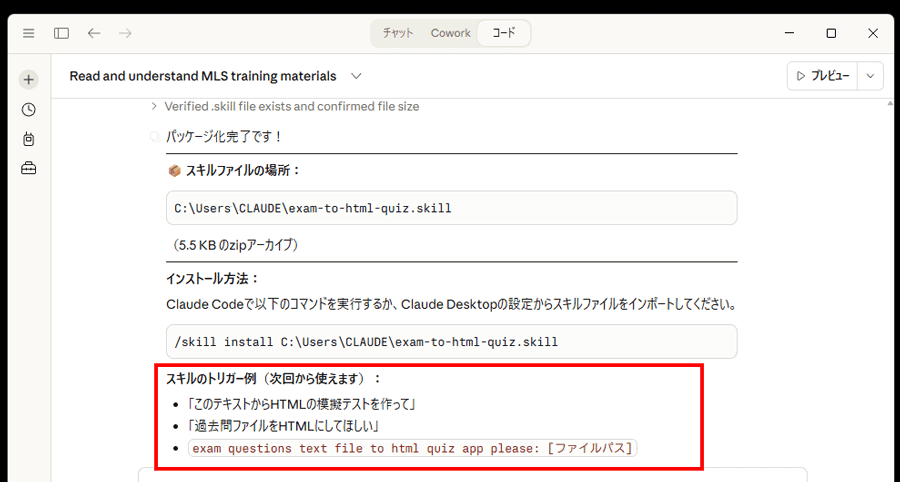This screenshot has width=900, height=482.
Task: Switch to the Cowork tab
Action: point(451,33)
